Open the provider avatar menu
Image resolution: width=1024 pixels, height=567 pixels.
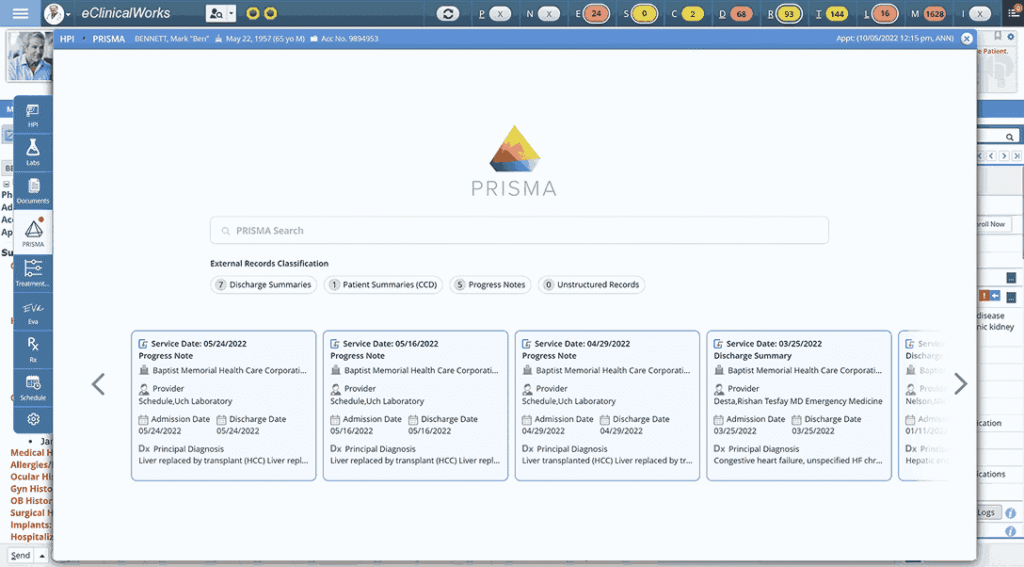(55, 13)
